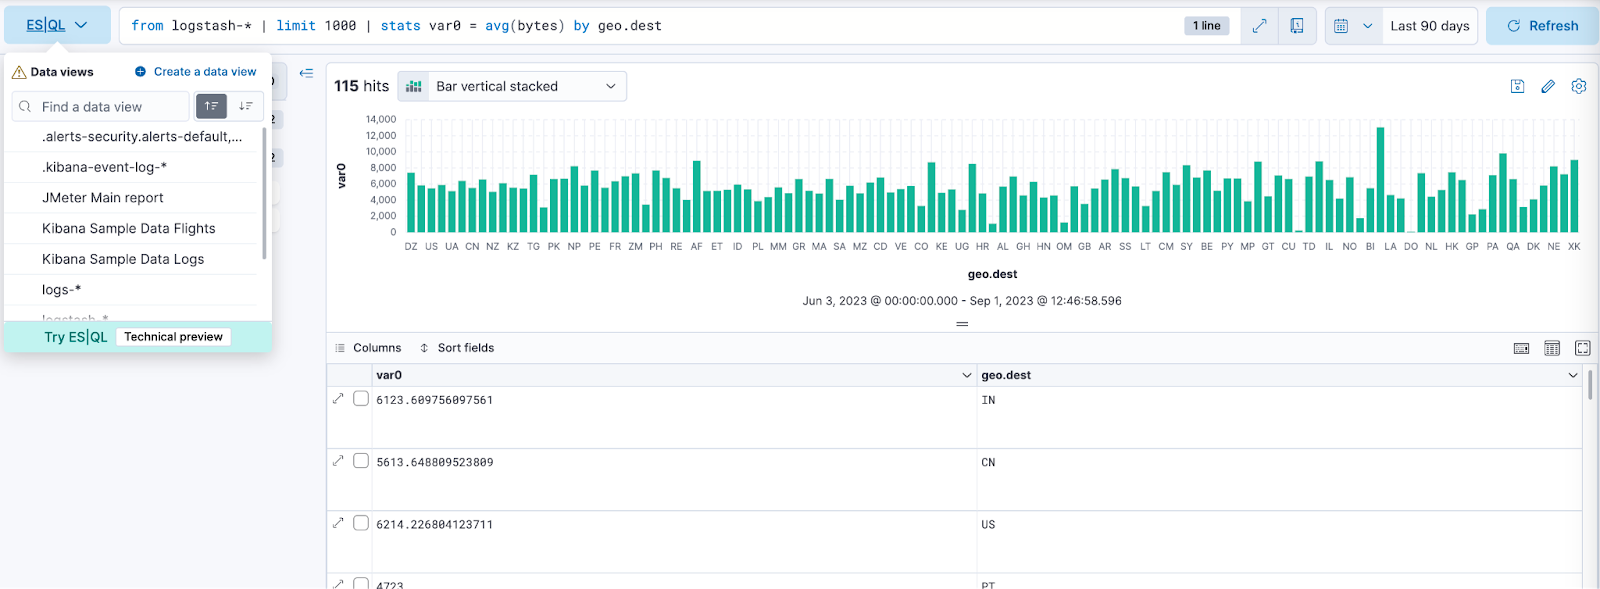
Task: Open geo.dest column header menu
Action: tap(1573, 375)
